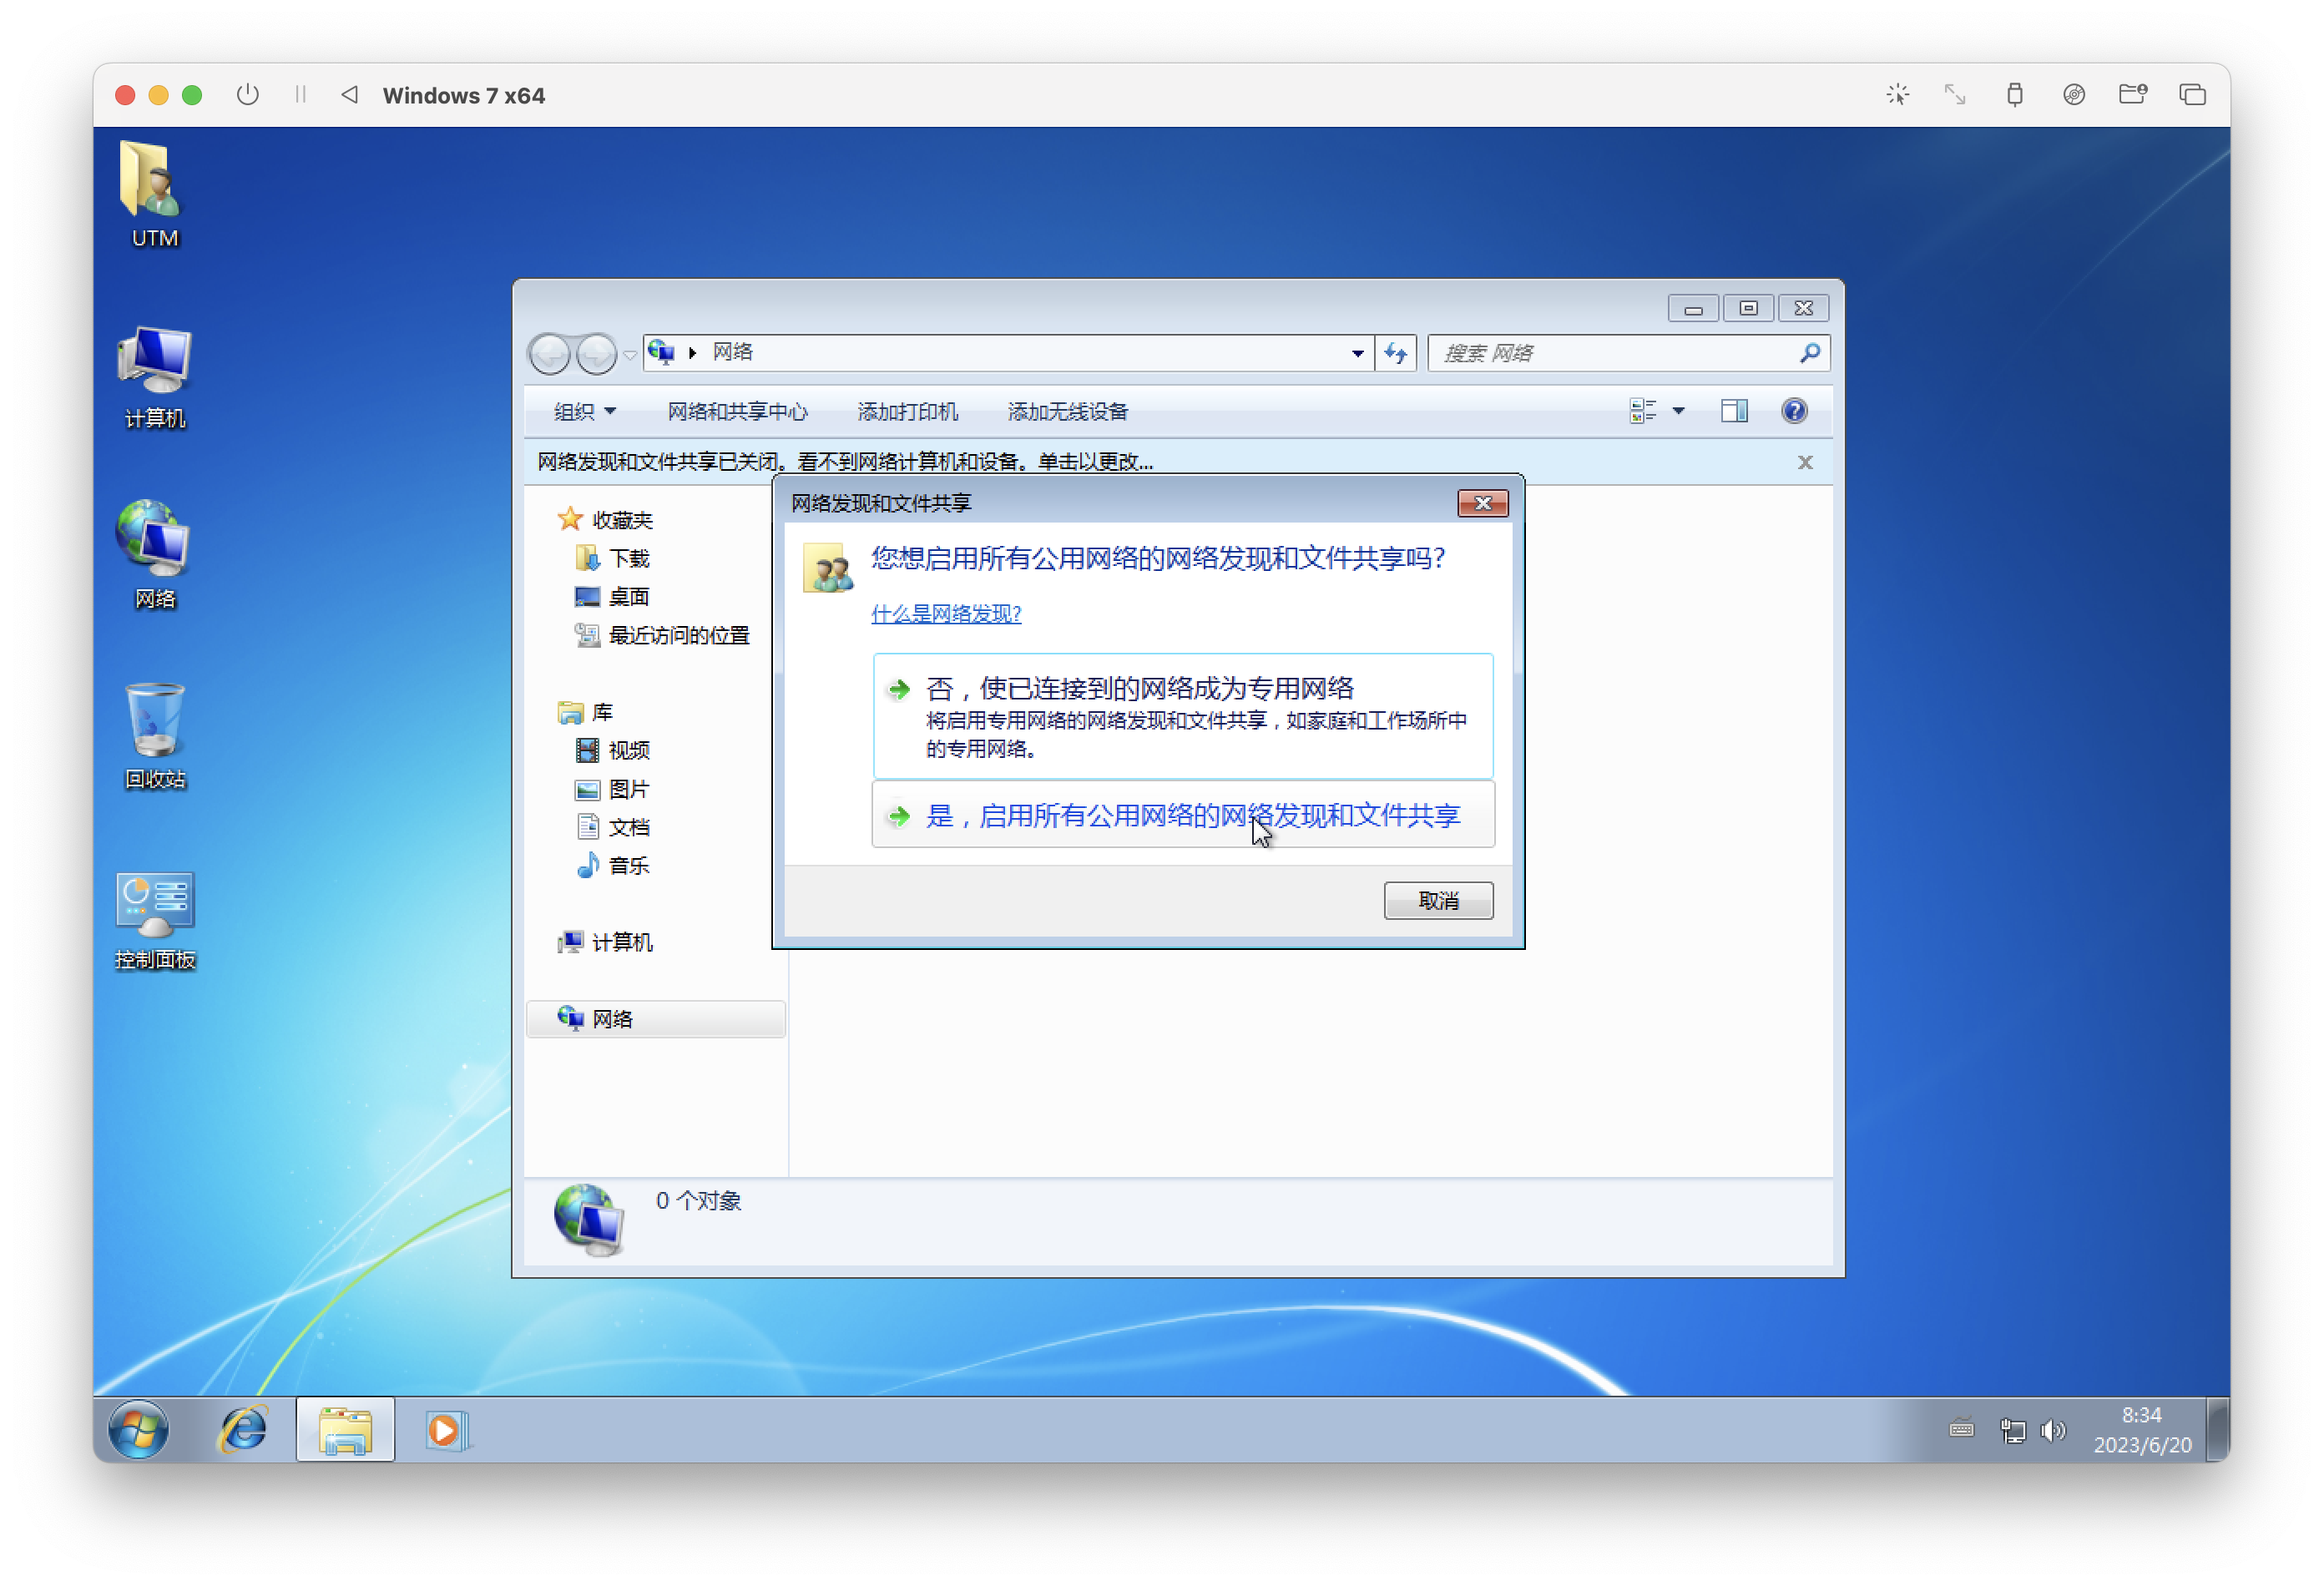Click the refresh icon next to address bar
This screenshot has height=1586, width=2324.
click(x=1396, y=353)
